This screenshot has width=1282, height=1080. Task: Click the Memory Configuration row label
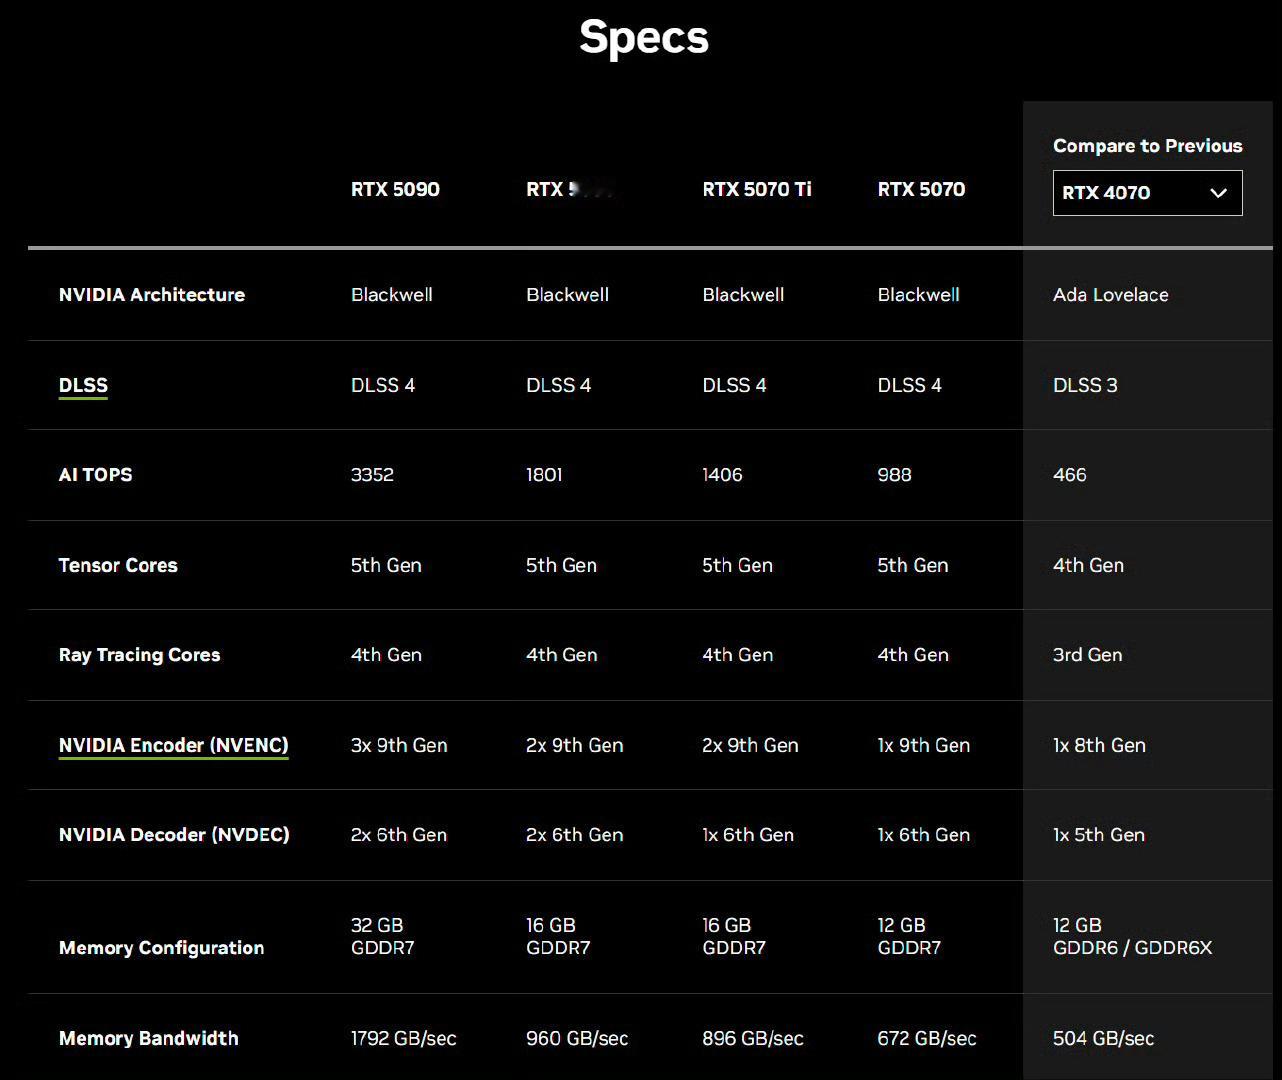click(x=161, y=948)
